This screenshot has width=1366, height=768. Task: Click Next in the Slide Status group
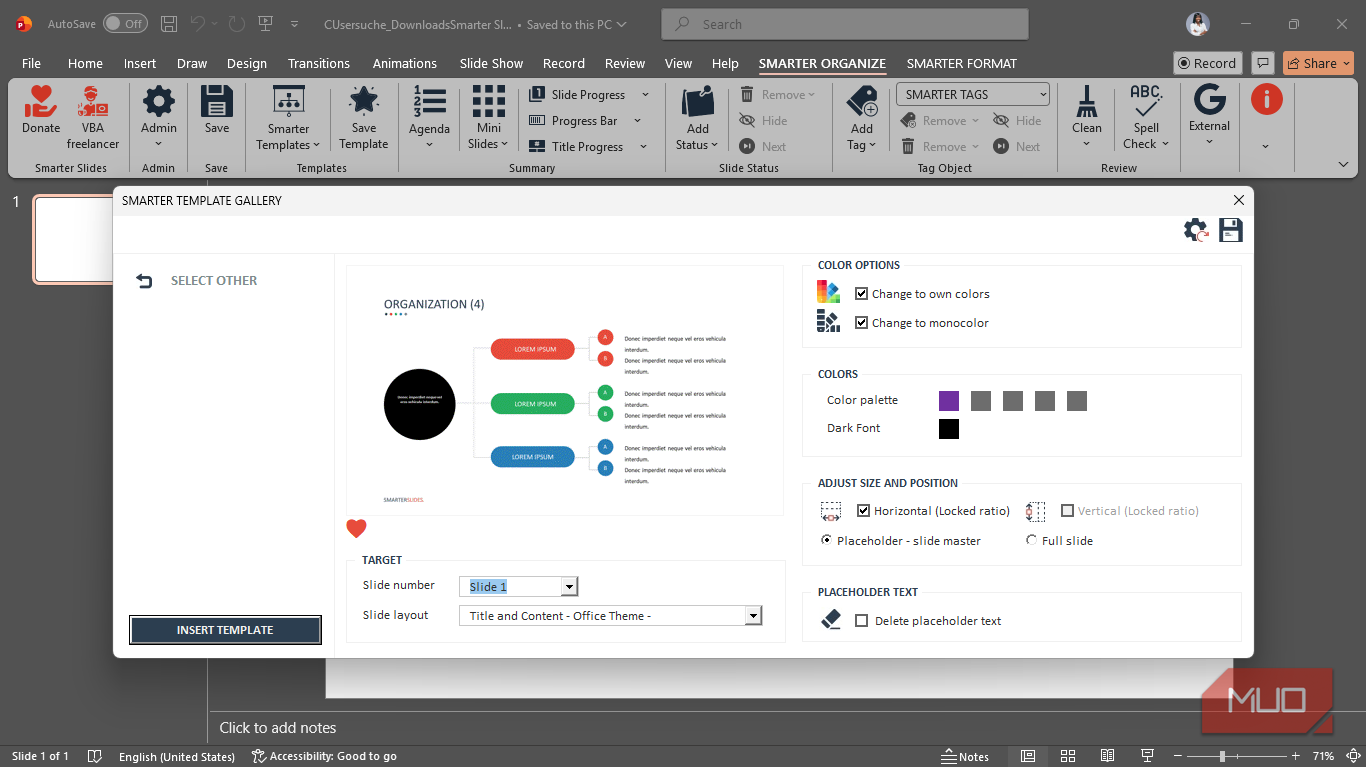pos(763,146)
